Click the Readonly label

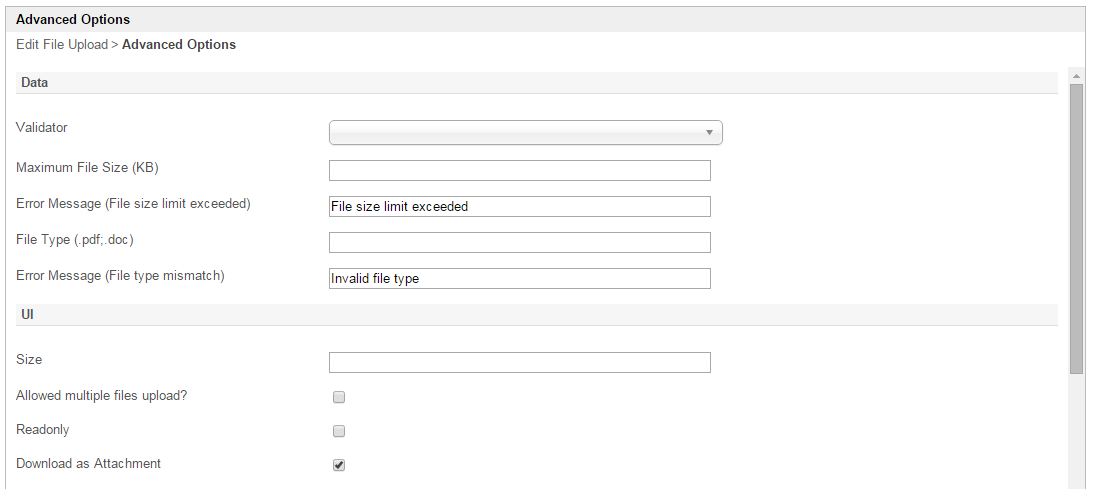[43, 429]
